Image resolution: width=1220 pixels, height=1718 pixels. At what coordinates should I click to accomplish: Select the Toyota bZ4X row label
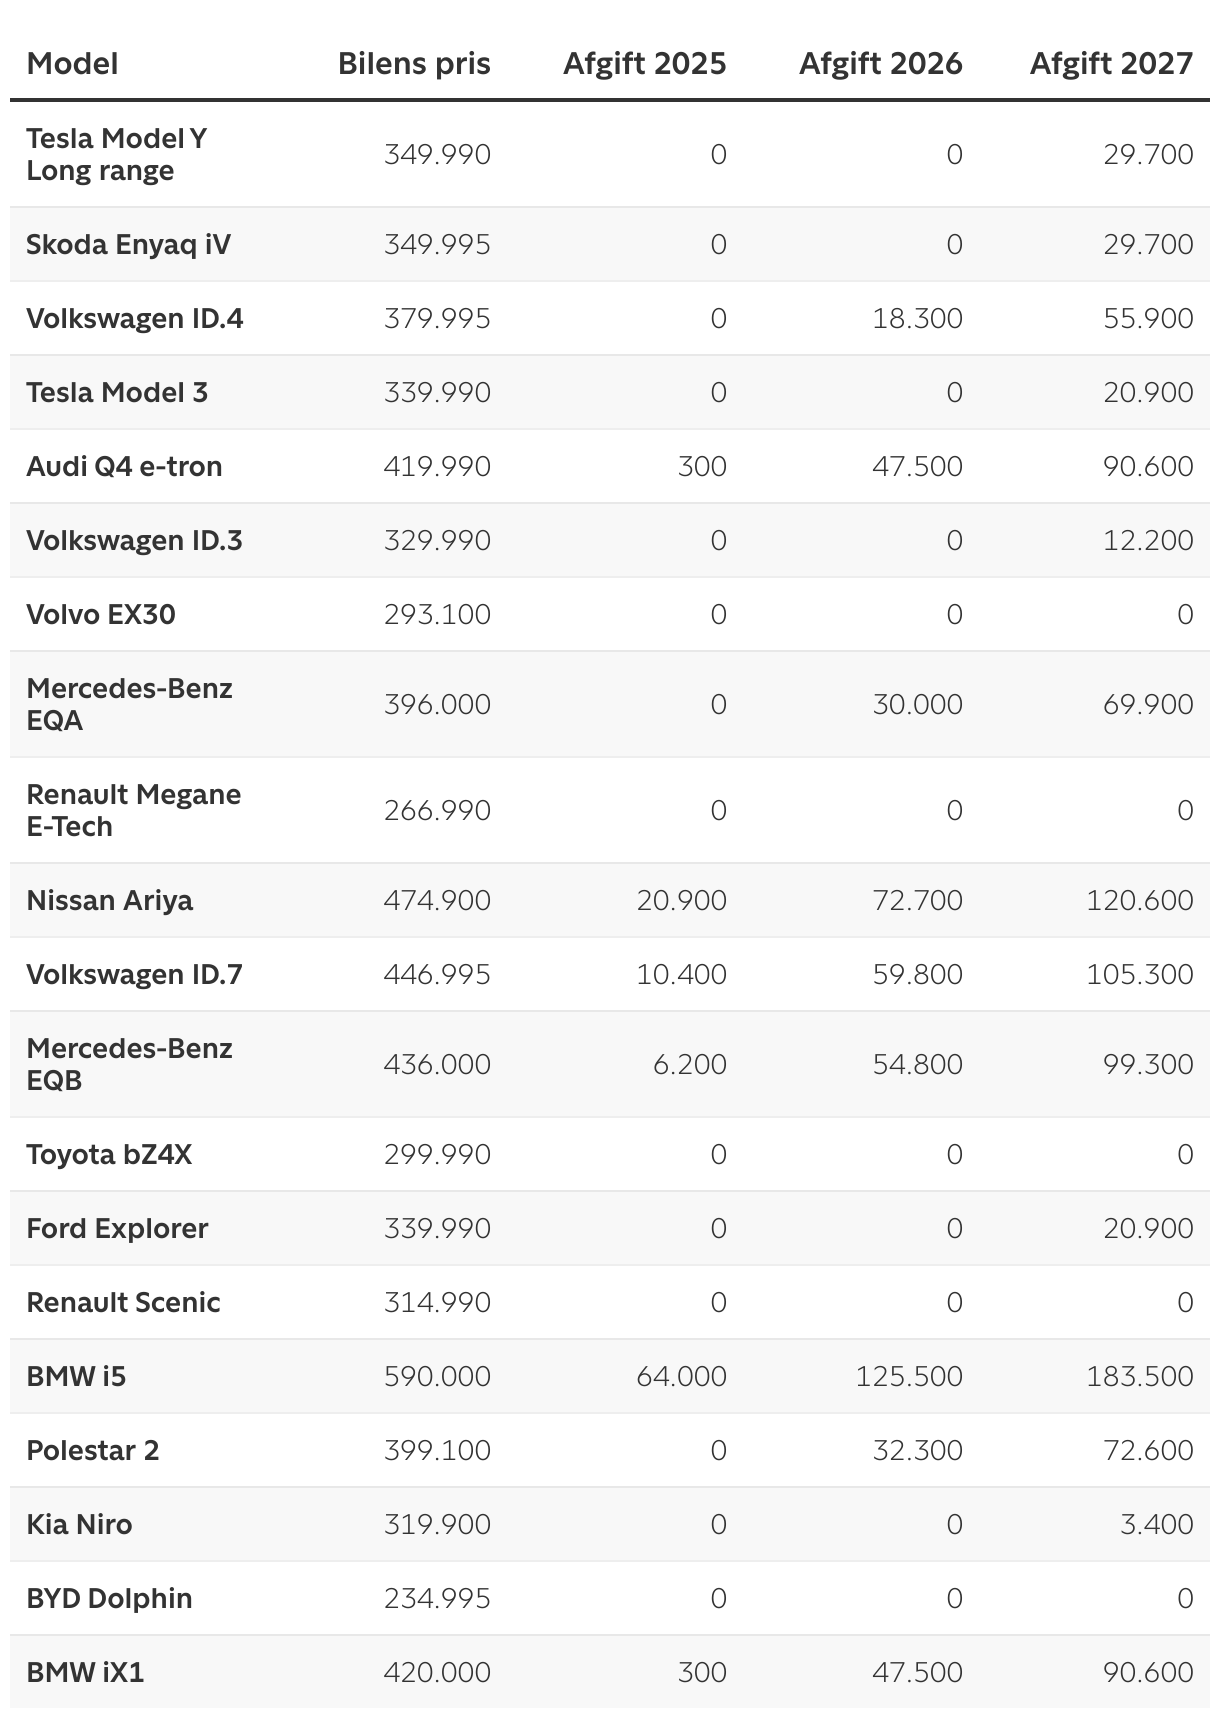point(109,1155)
